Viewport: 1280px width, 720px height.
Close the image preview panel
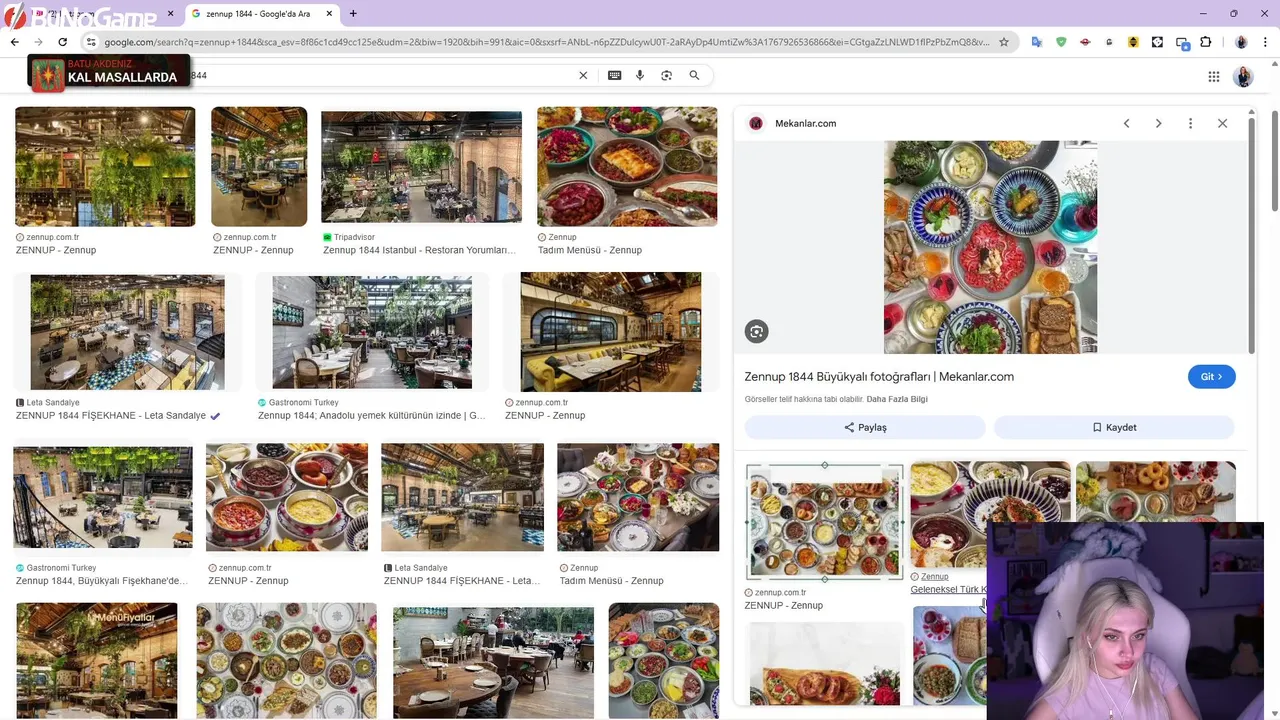point(1222,123)
